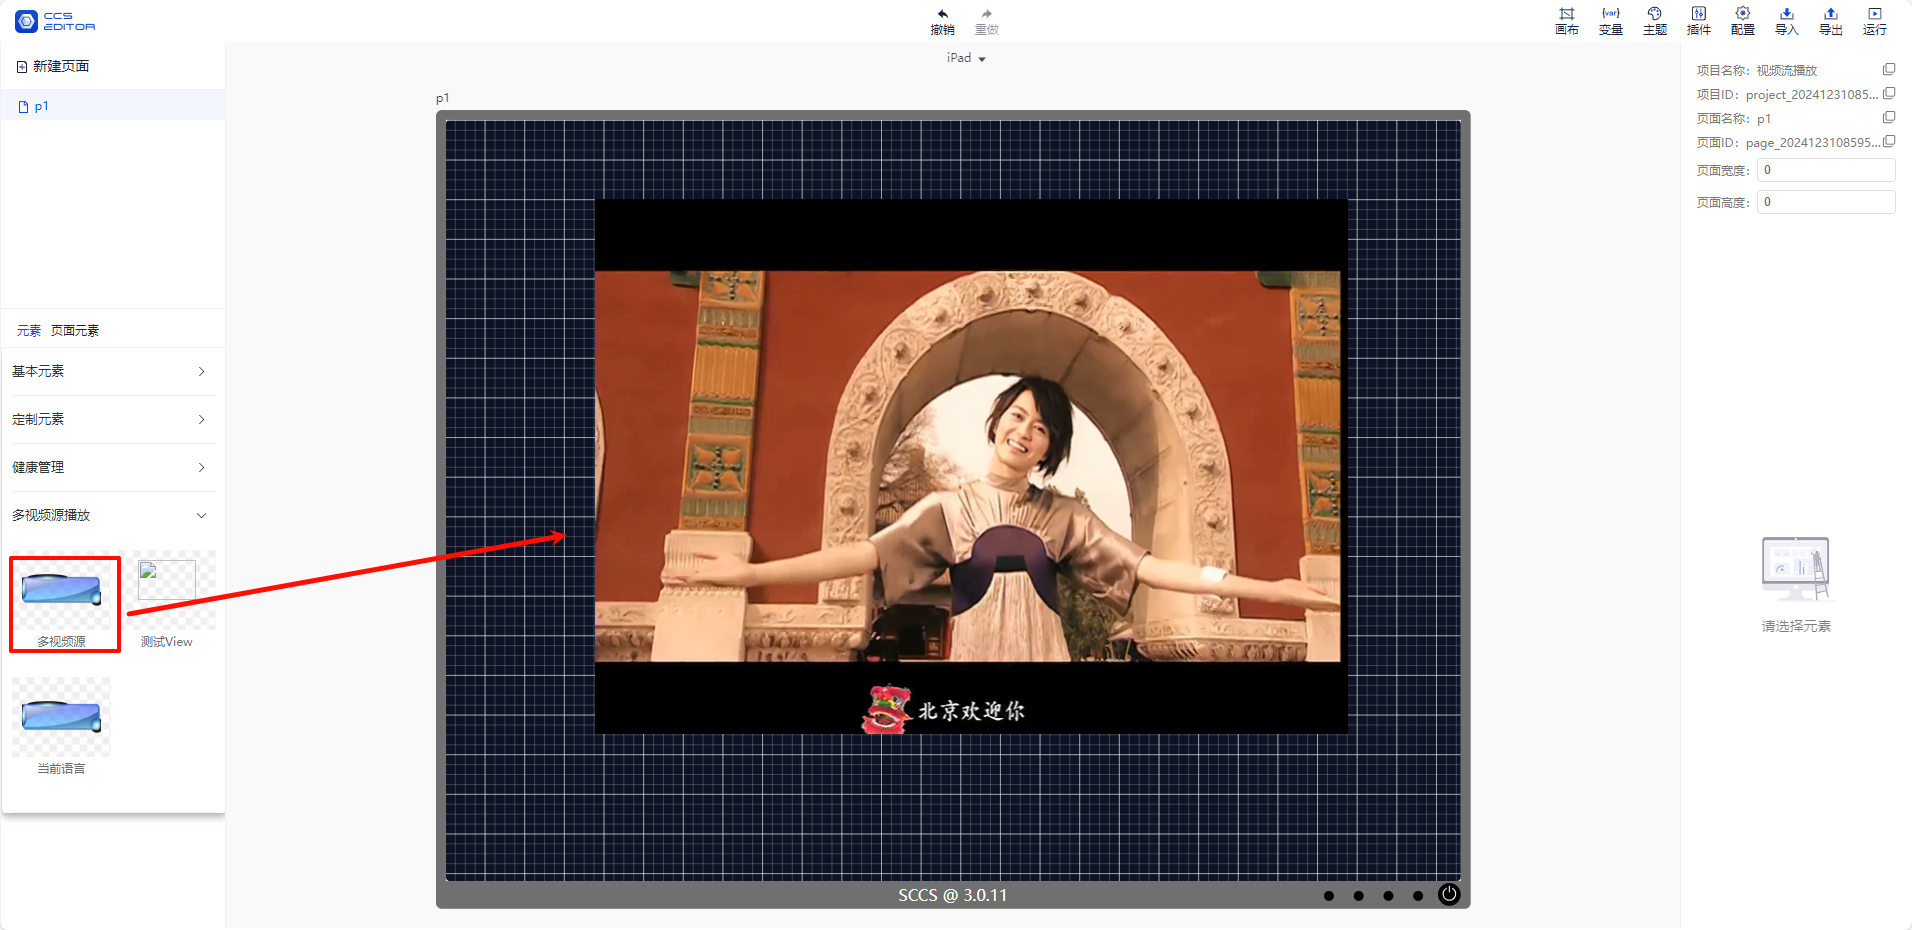This screenshot has height=930, width=1912.
Task: Expand the 定制元素 category
Action: pyautogui.click(x=109, y=419)
